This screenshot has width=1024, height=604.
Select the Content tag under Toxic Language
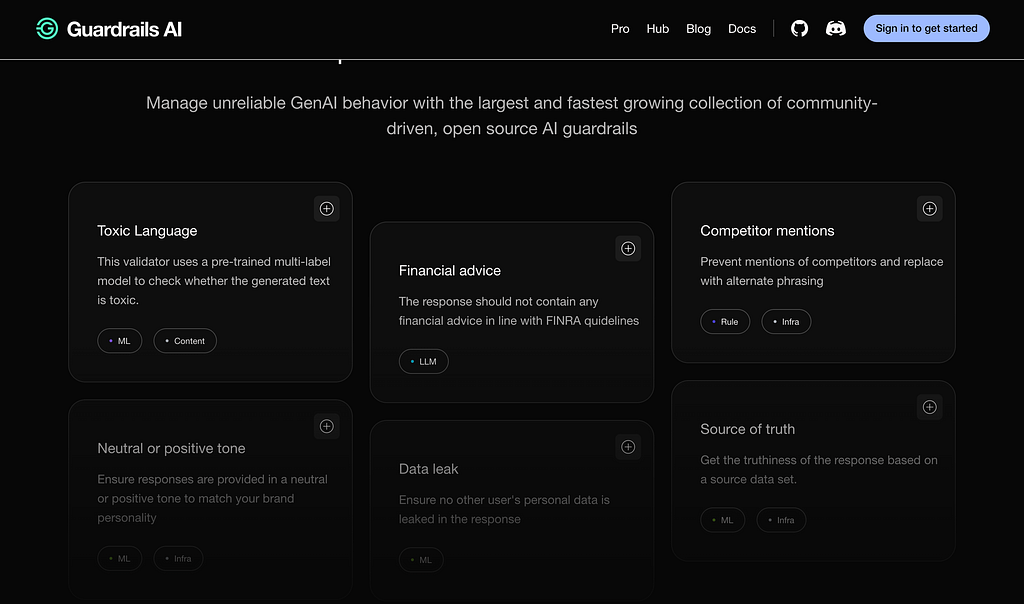pyautogui.click(x=185, y=341)
